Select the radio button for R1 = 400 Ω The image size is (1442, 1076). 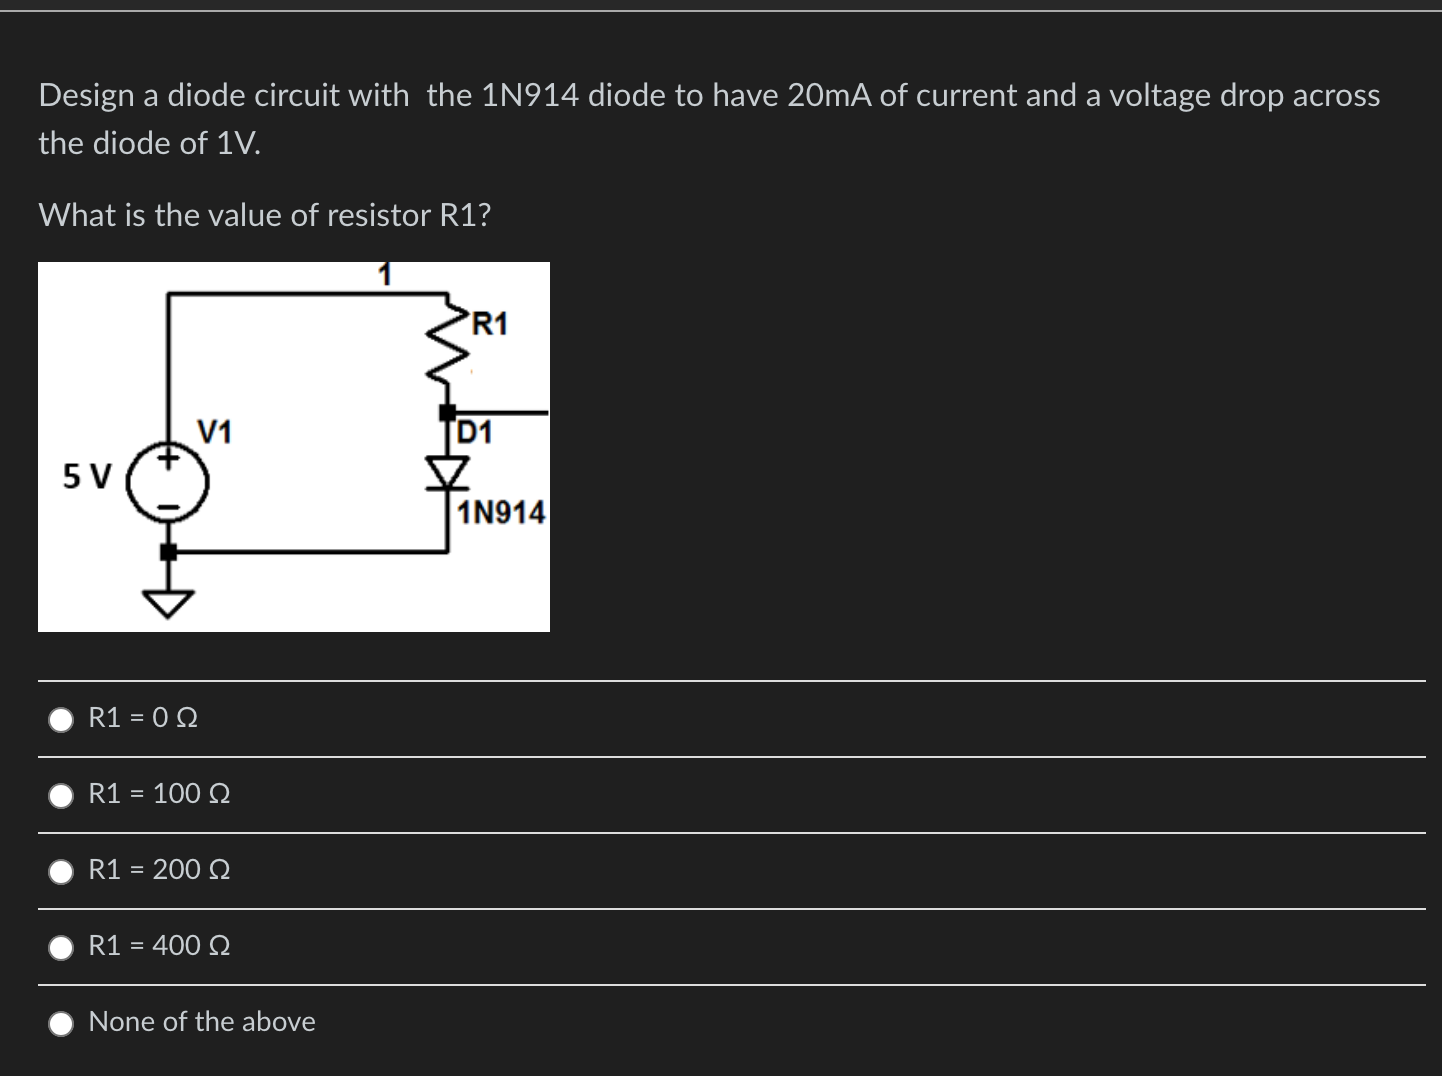pyautogui.click(x=61, y=947)
